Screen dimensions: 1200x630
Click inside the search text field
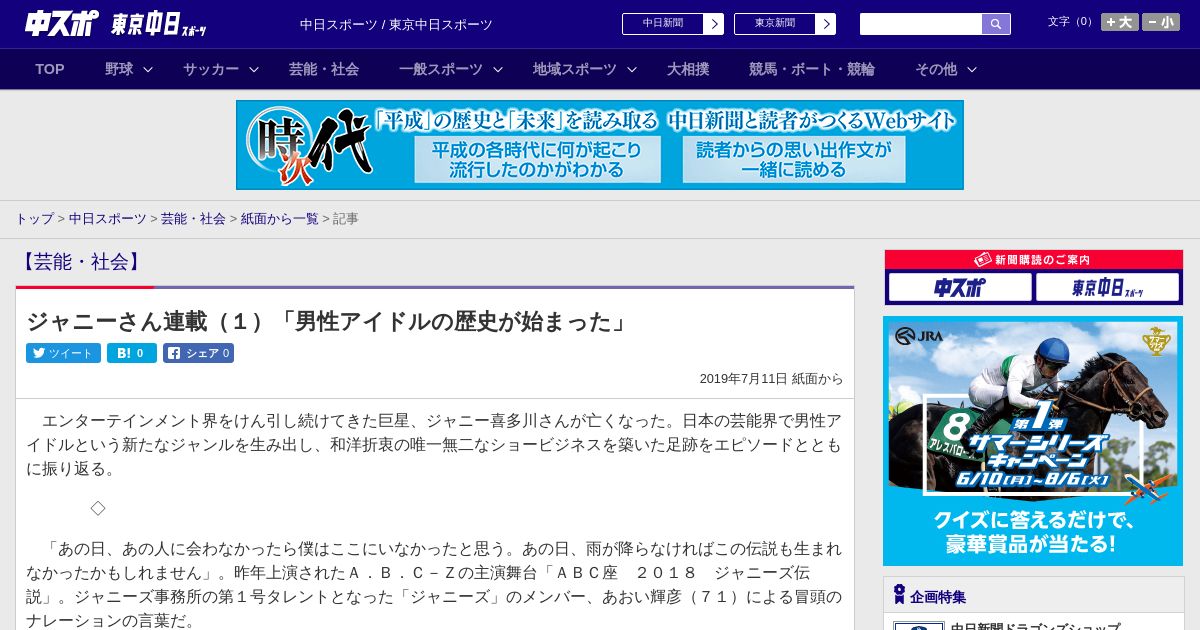(x=921, y=24)
